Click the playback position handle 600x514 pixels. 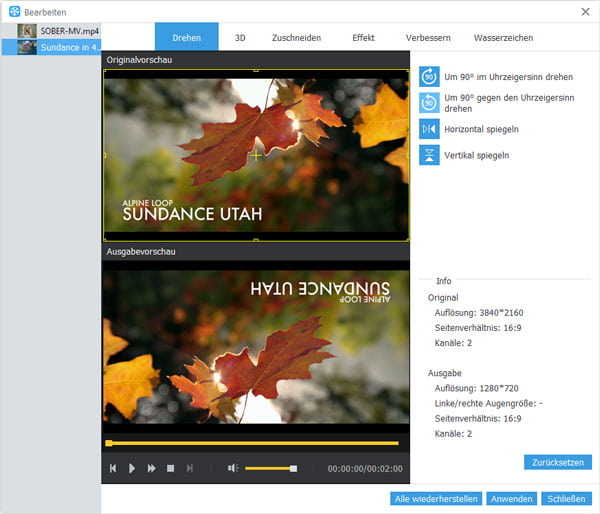[x=109, y=443]
